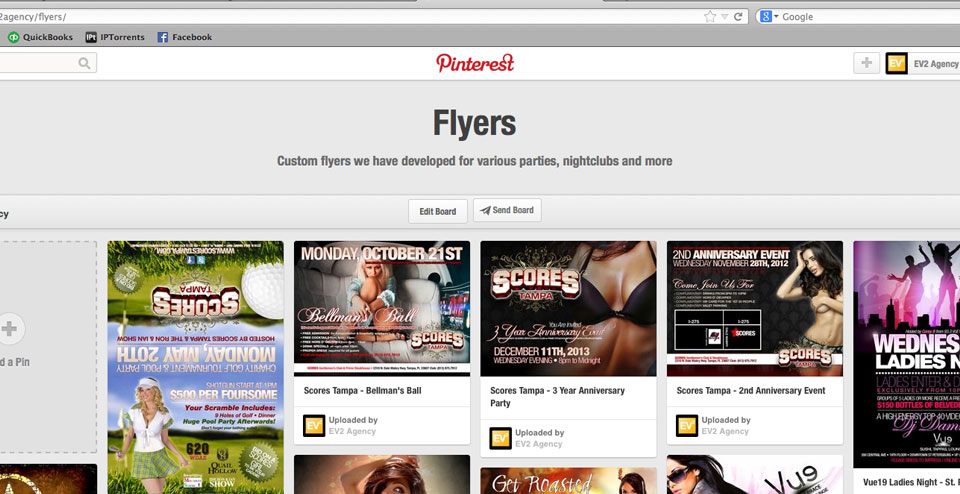The width and height of the screenshot is (960, 494).
Task: Open the QuickBooks bookmark
Action: (40, 37)
